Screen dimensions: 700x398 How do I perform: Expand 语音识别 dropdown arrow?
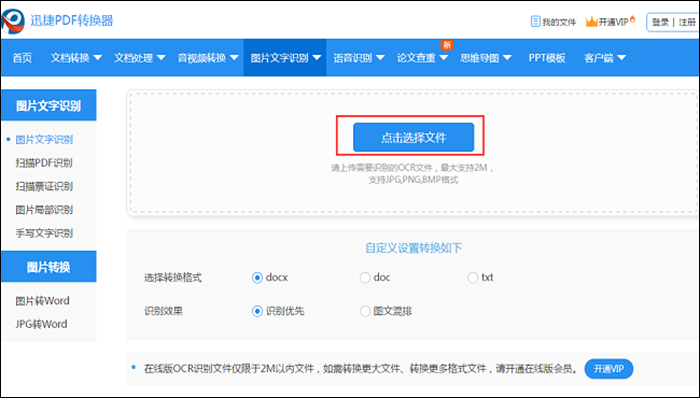click(380, 58)
